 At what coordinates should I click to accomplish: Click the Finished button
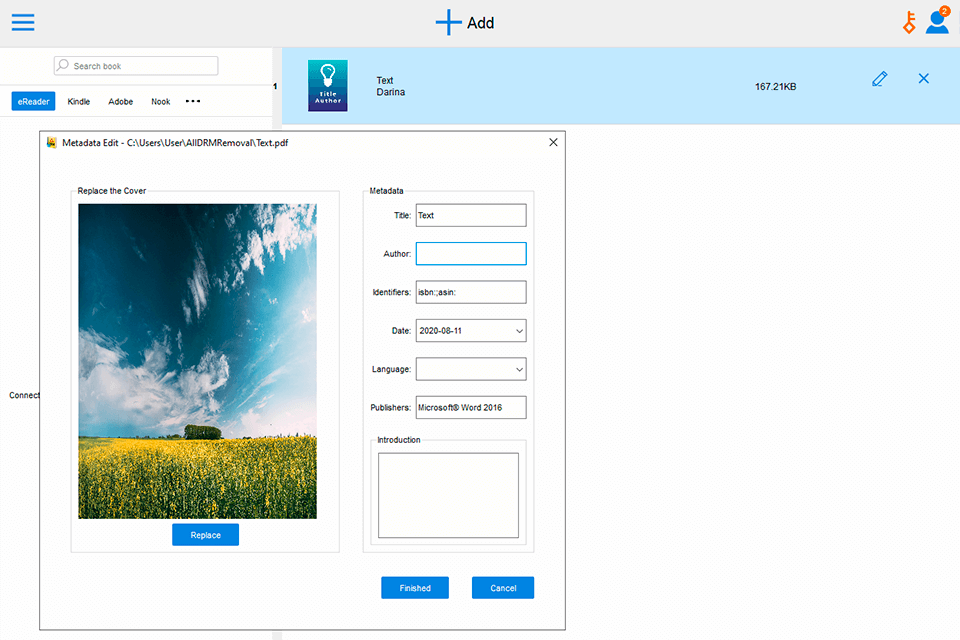[415, 588]
